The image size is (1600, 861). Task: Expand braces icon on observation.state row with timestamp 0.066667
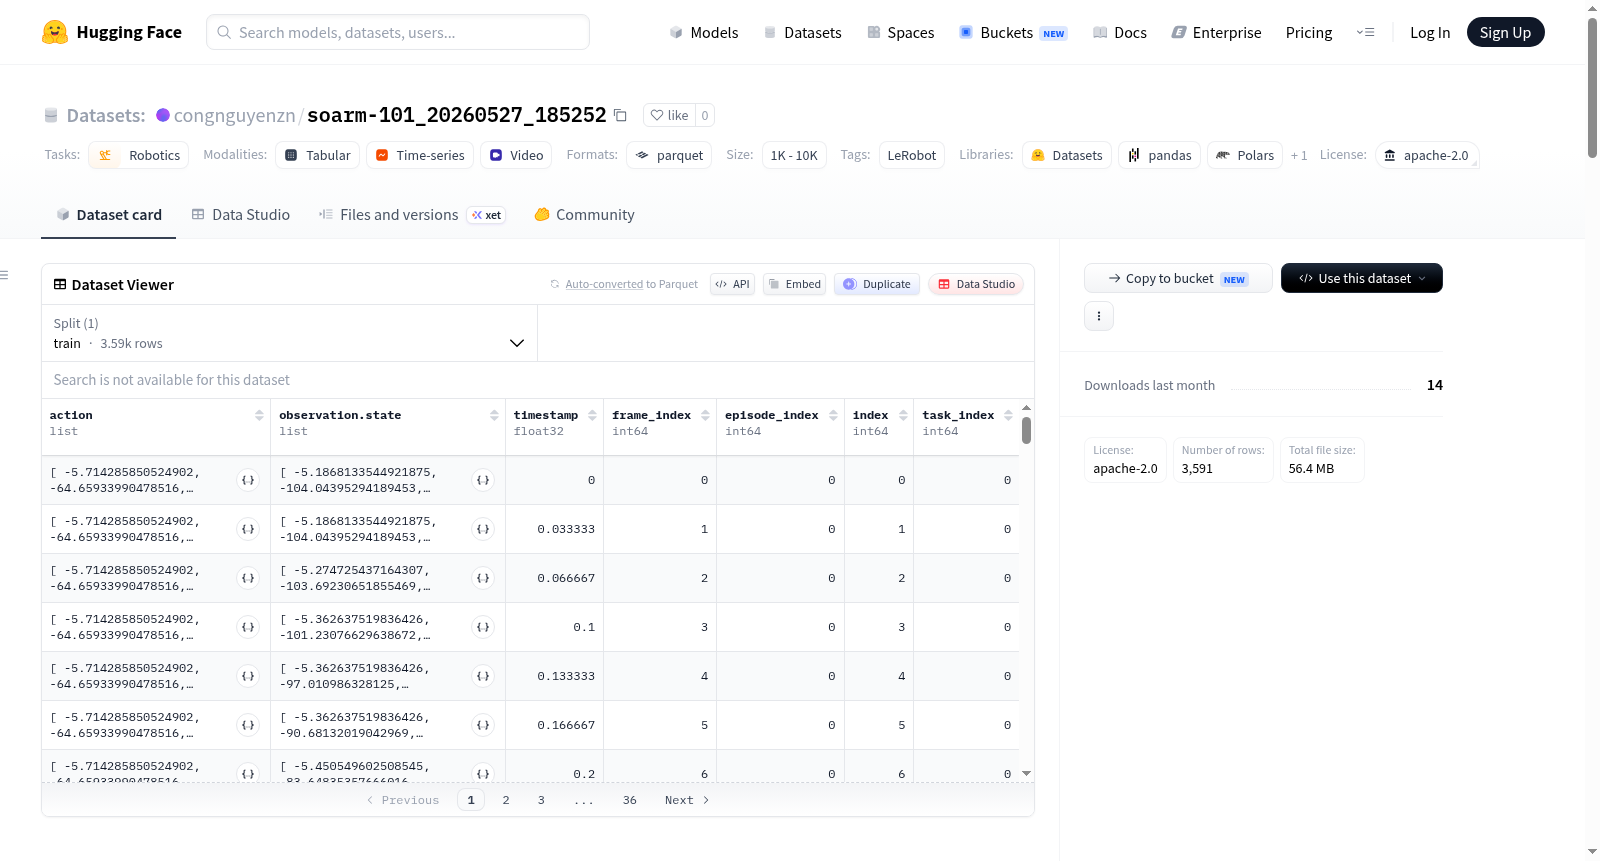click(483, 578)
